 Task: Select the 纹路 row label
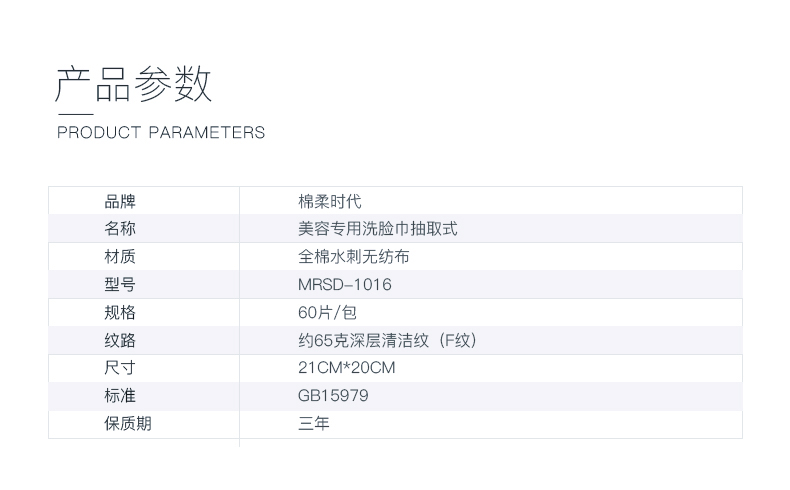pos(120,341)
